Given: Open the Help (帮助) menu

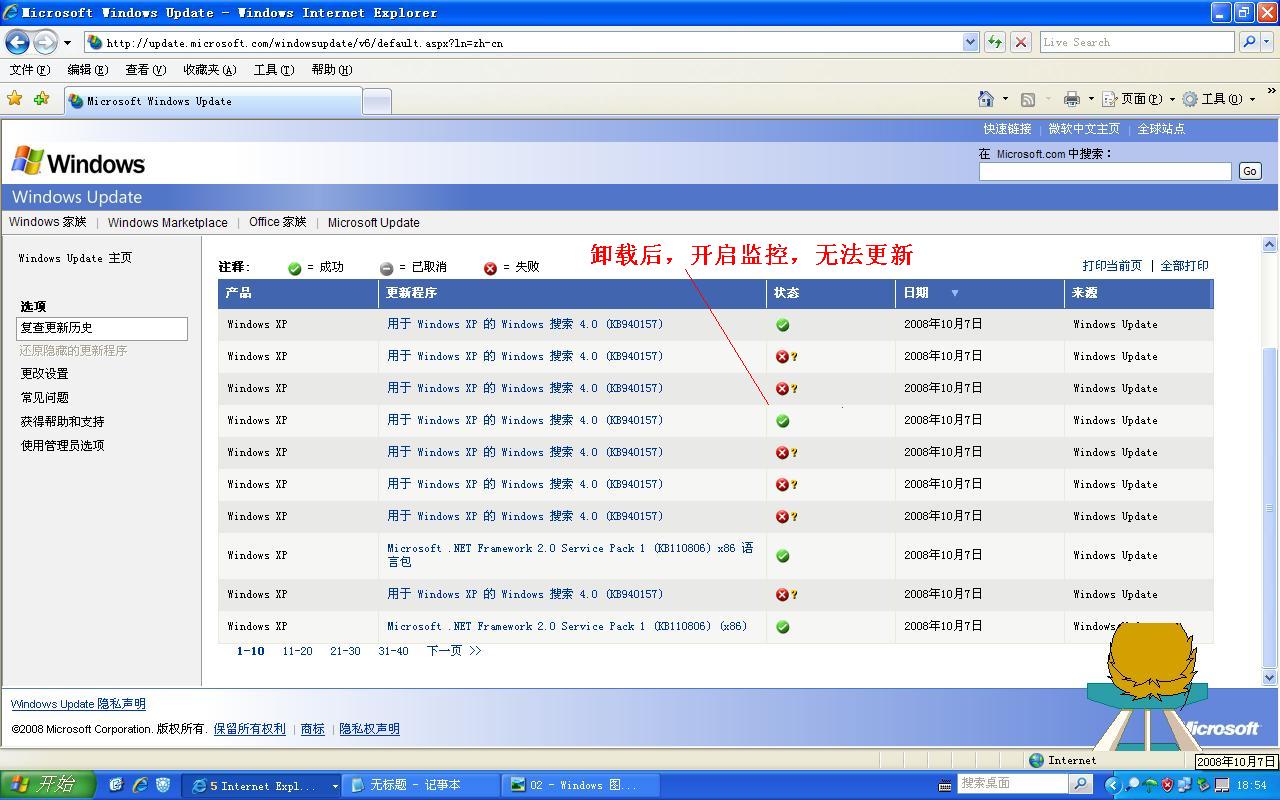Looking at the screenshot, I should pyautogui.click(x=332, y=70).
